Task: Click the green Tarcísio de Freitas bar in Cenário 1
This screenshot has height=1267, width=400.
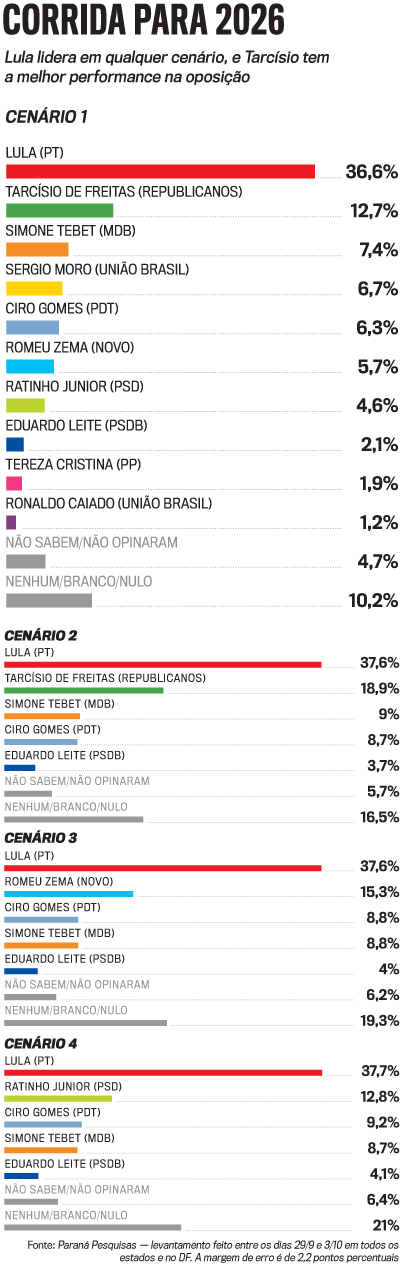Action: coord(59,210)
